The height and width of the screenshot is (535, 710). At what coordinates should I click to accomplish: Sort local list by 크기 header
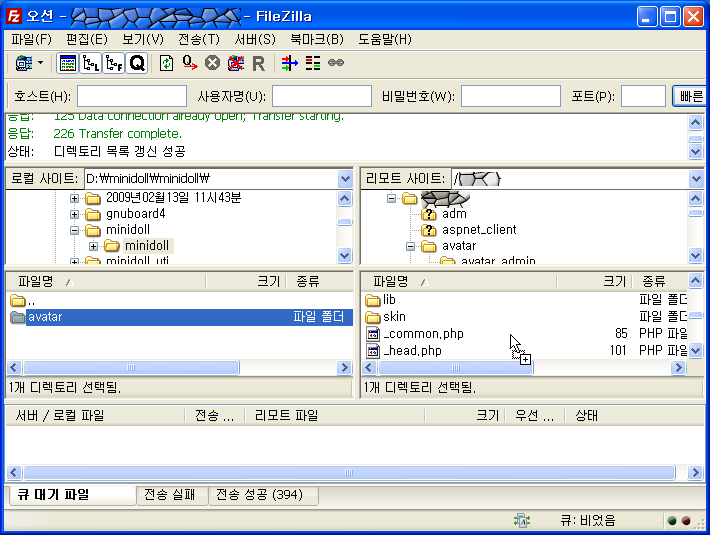click(x=247, y=282)
